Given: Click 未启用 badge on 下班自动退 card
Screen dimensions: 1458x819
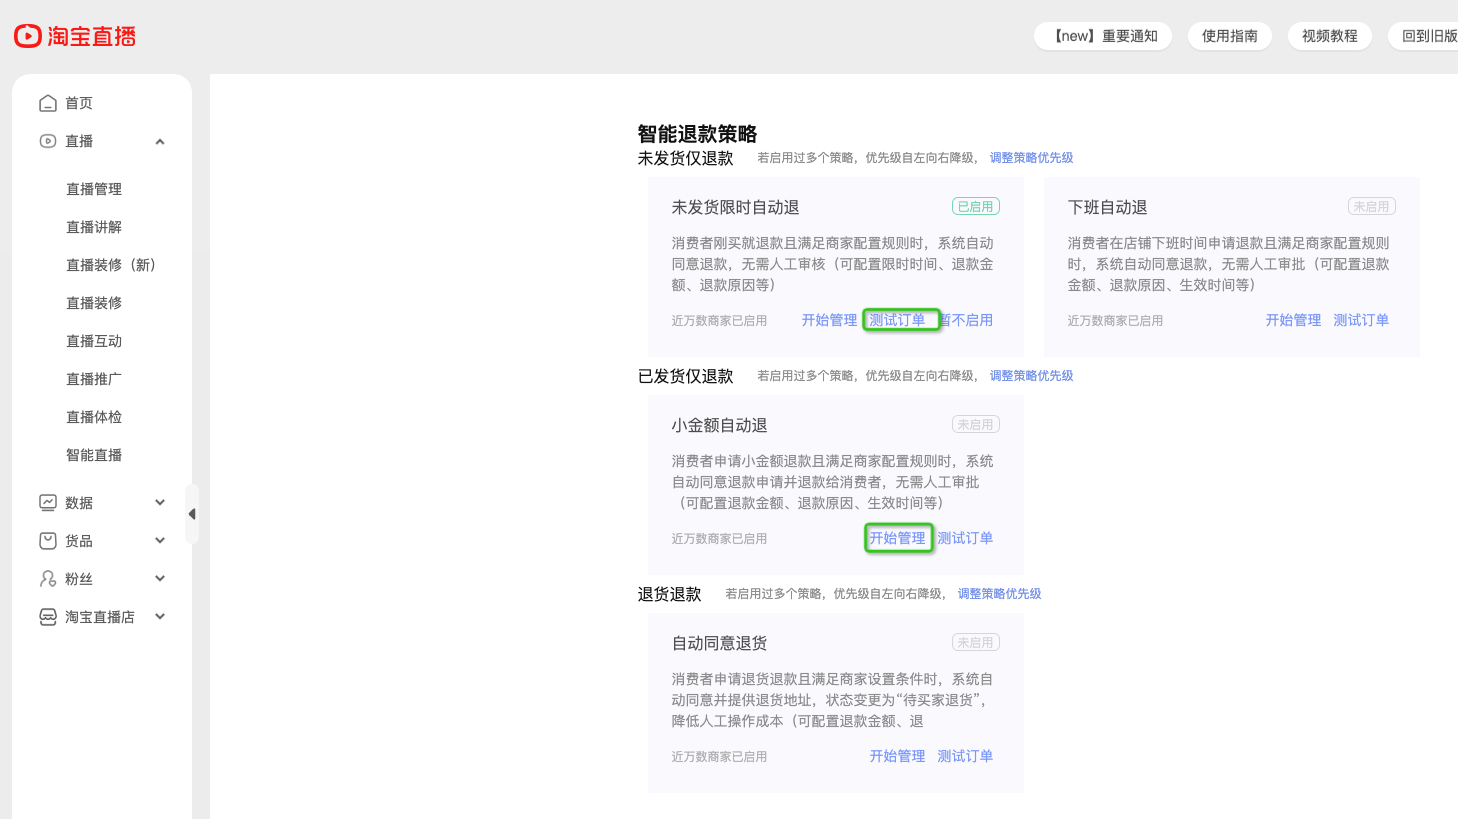Looking at the screenshot, I should tap(1372, 206).
